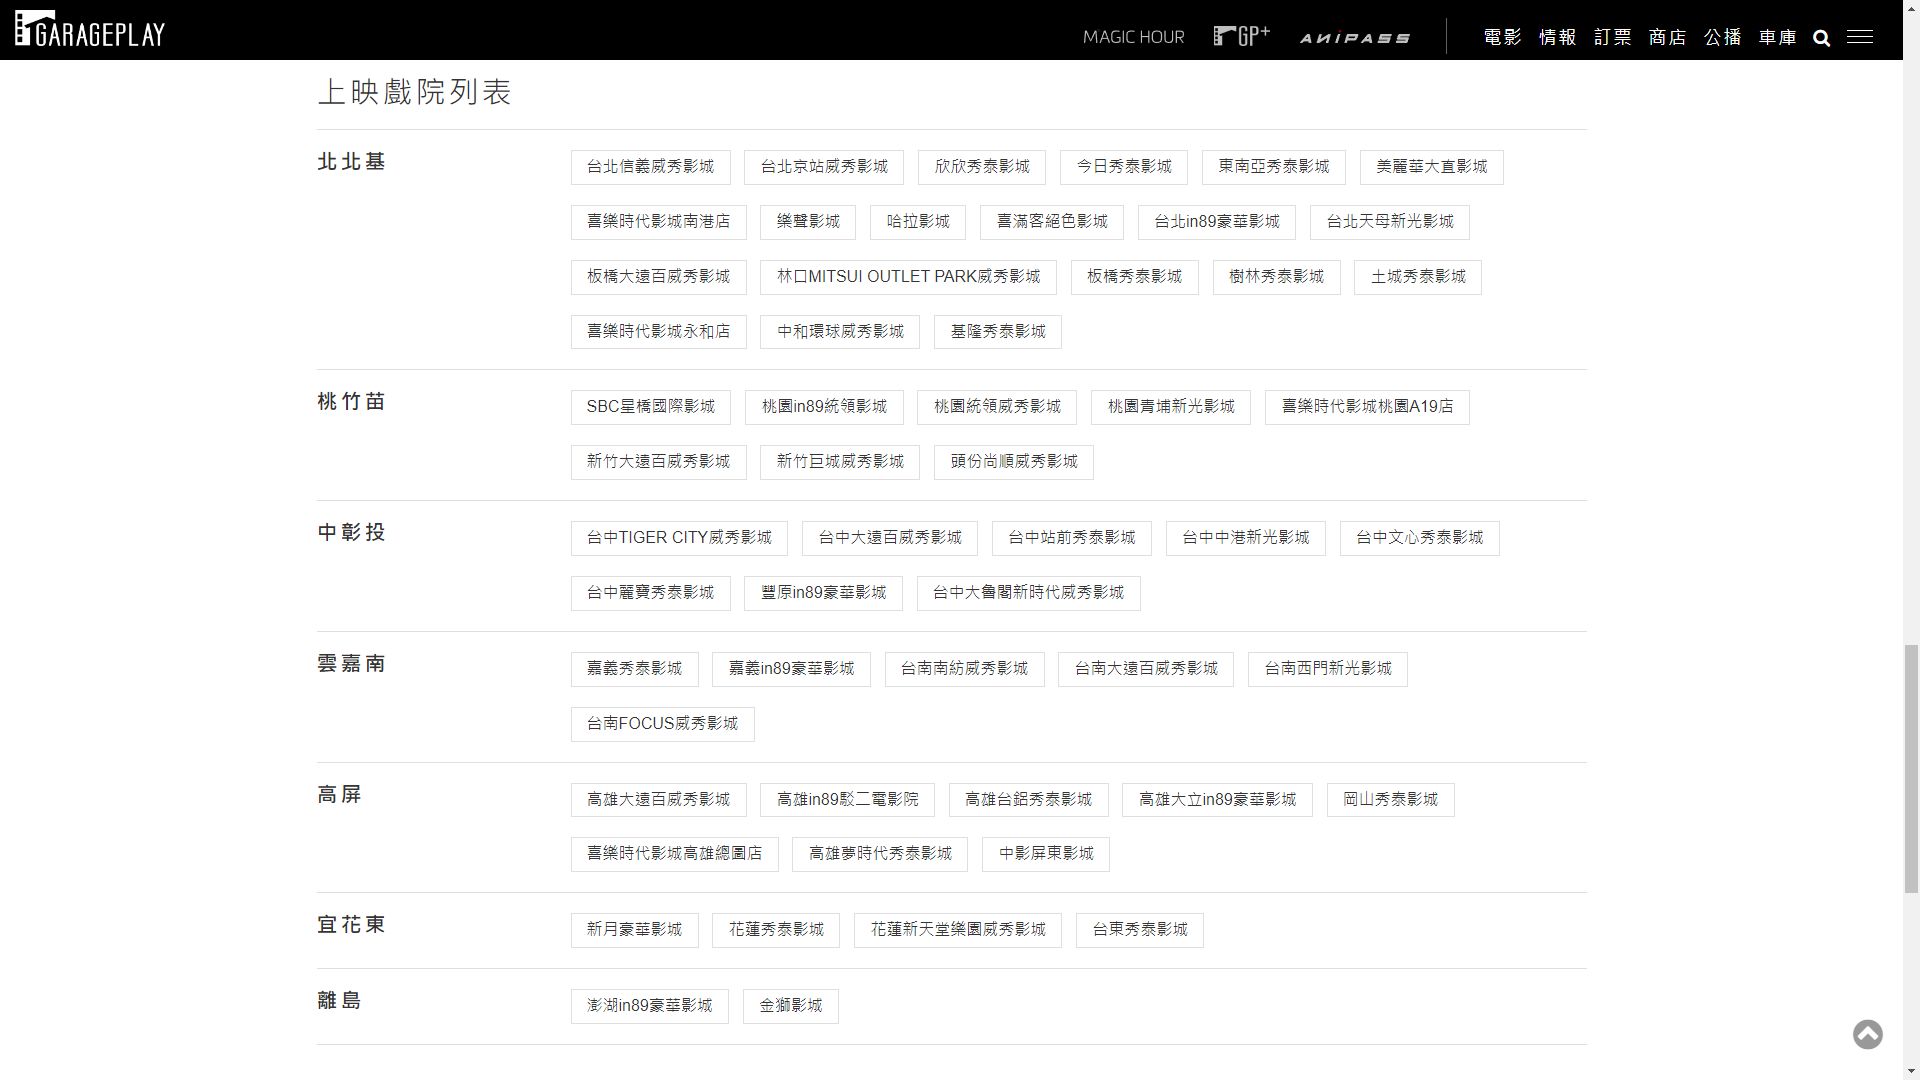Open 中和環球威秀影城
Viewport: 1920px width, 1080px height.
coord(840,332)
